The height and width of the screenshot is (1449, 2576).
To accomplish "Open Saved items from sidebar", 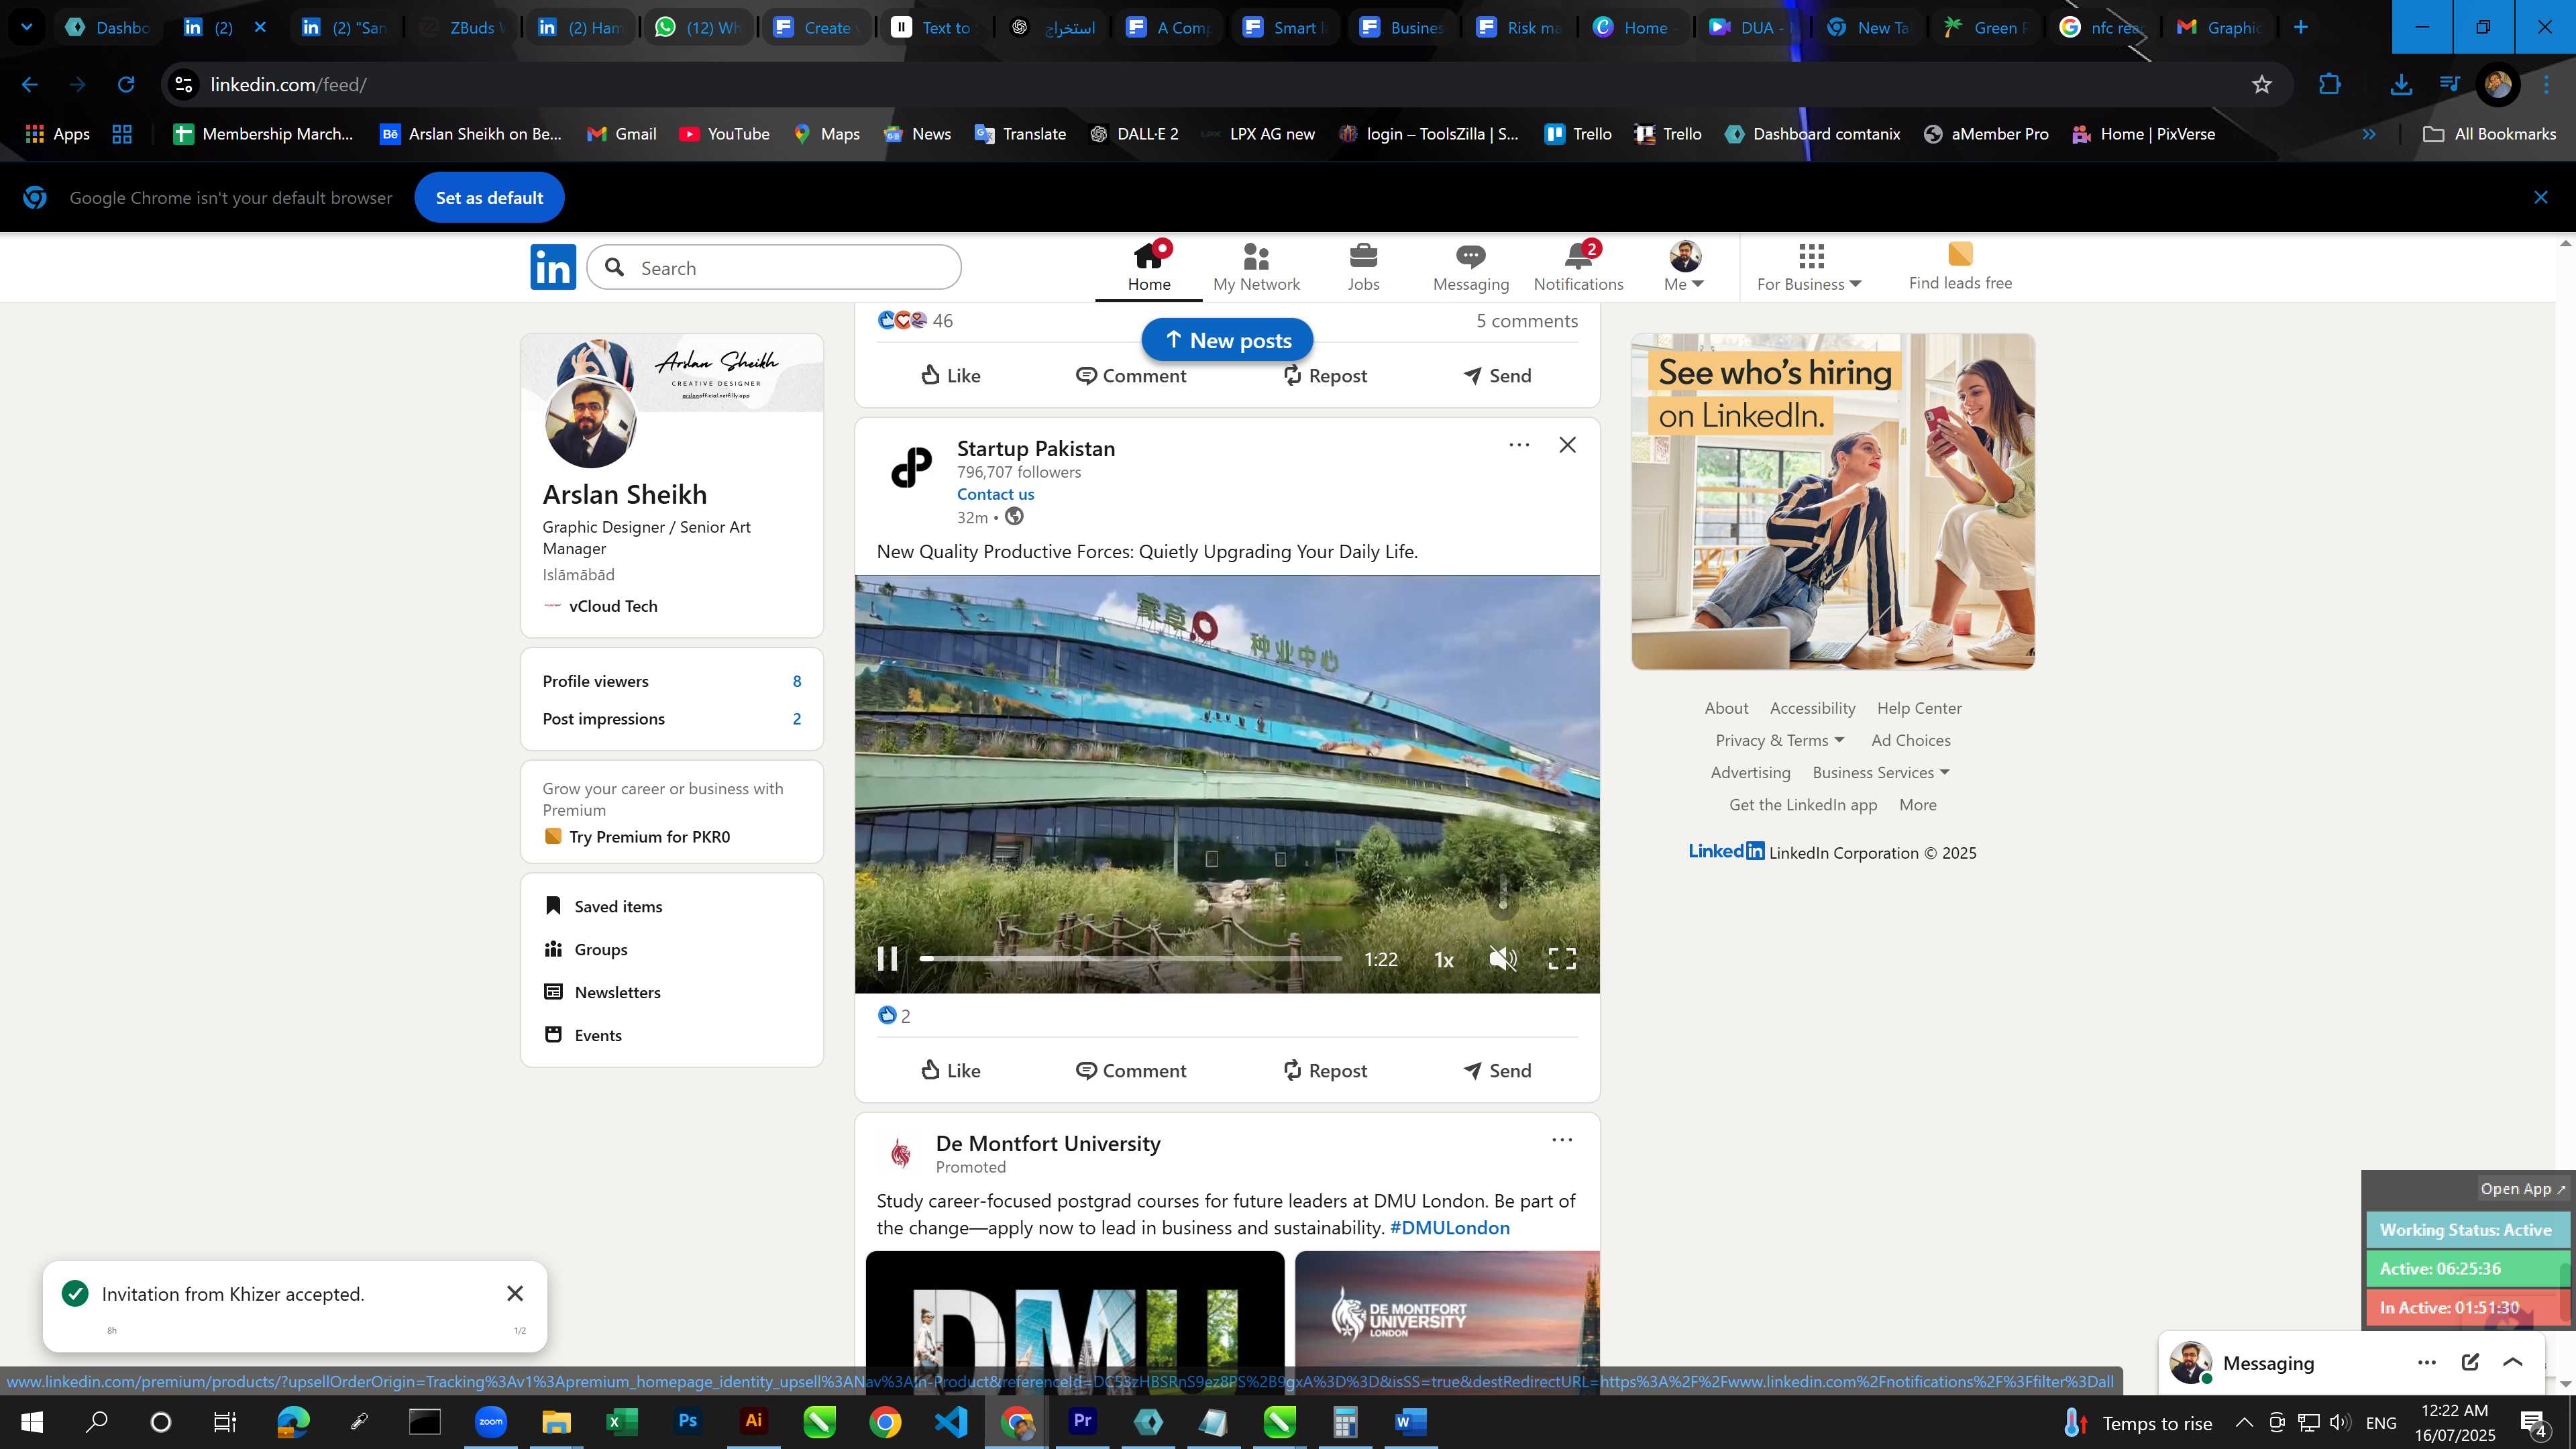I will (x=603, y=906).
